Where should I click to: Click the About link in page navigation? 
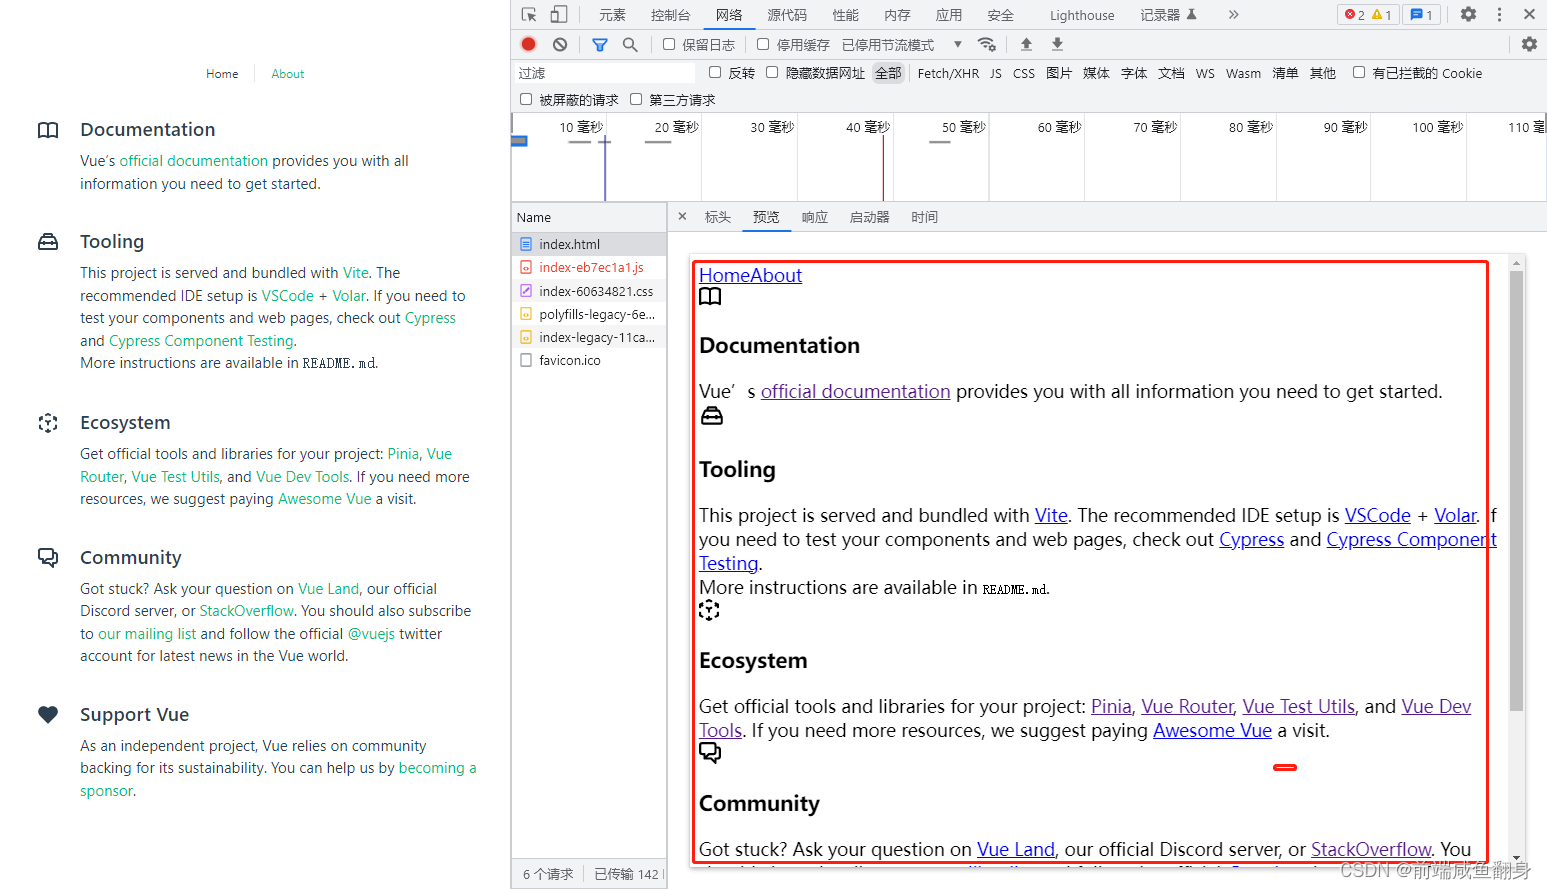click(x=288, y=74)
